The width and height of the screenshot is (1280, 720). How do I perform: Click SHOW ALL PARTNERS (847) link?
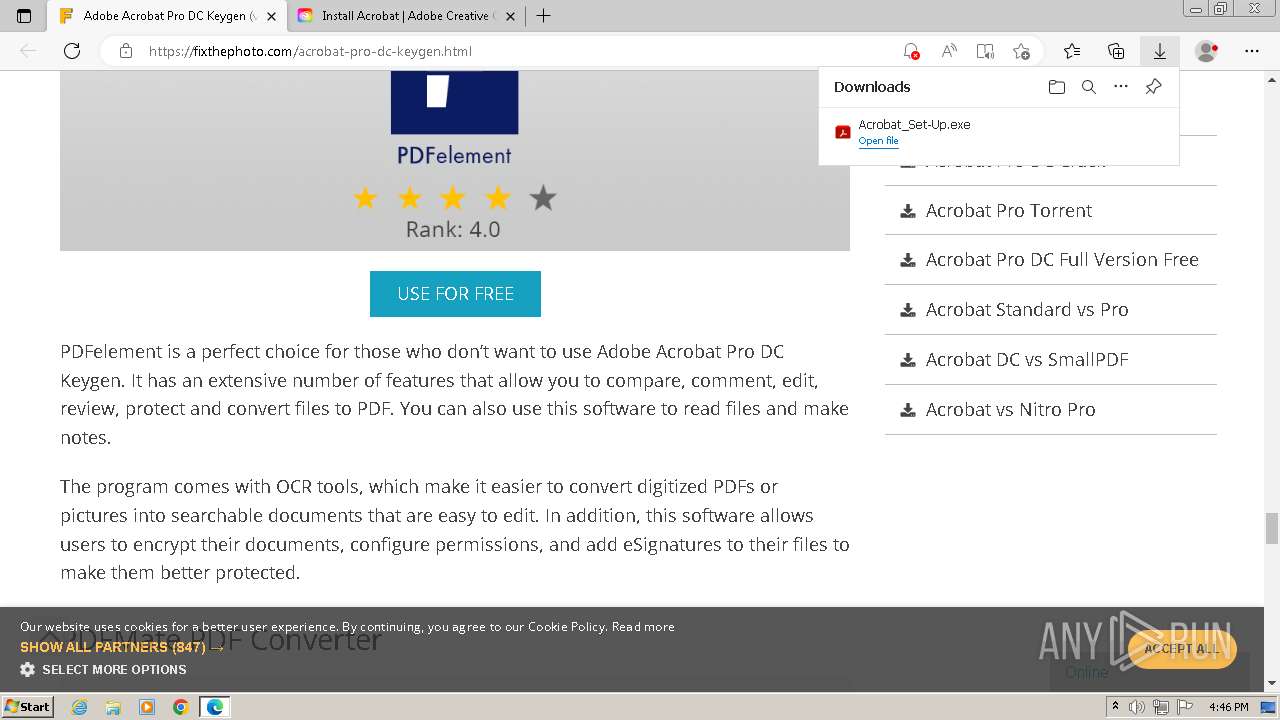(x=122, y=647)
